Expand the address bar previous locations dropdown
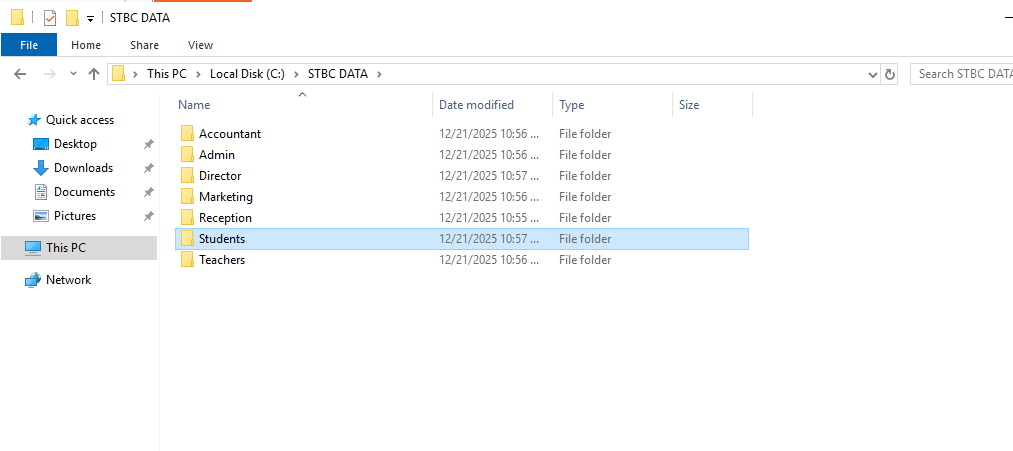 click(x=873, y=74)
